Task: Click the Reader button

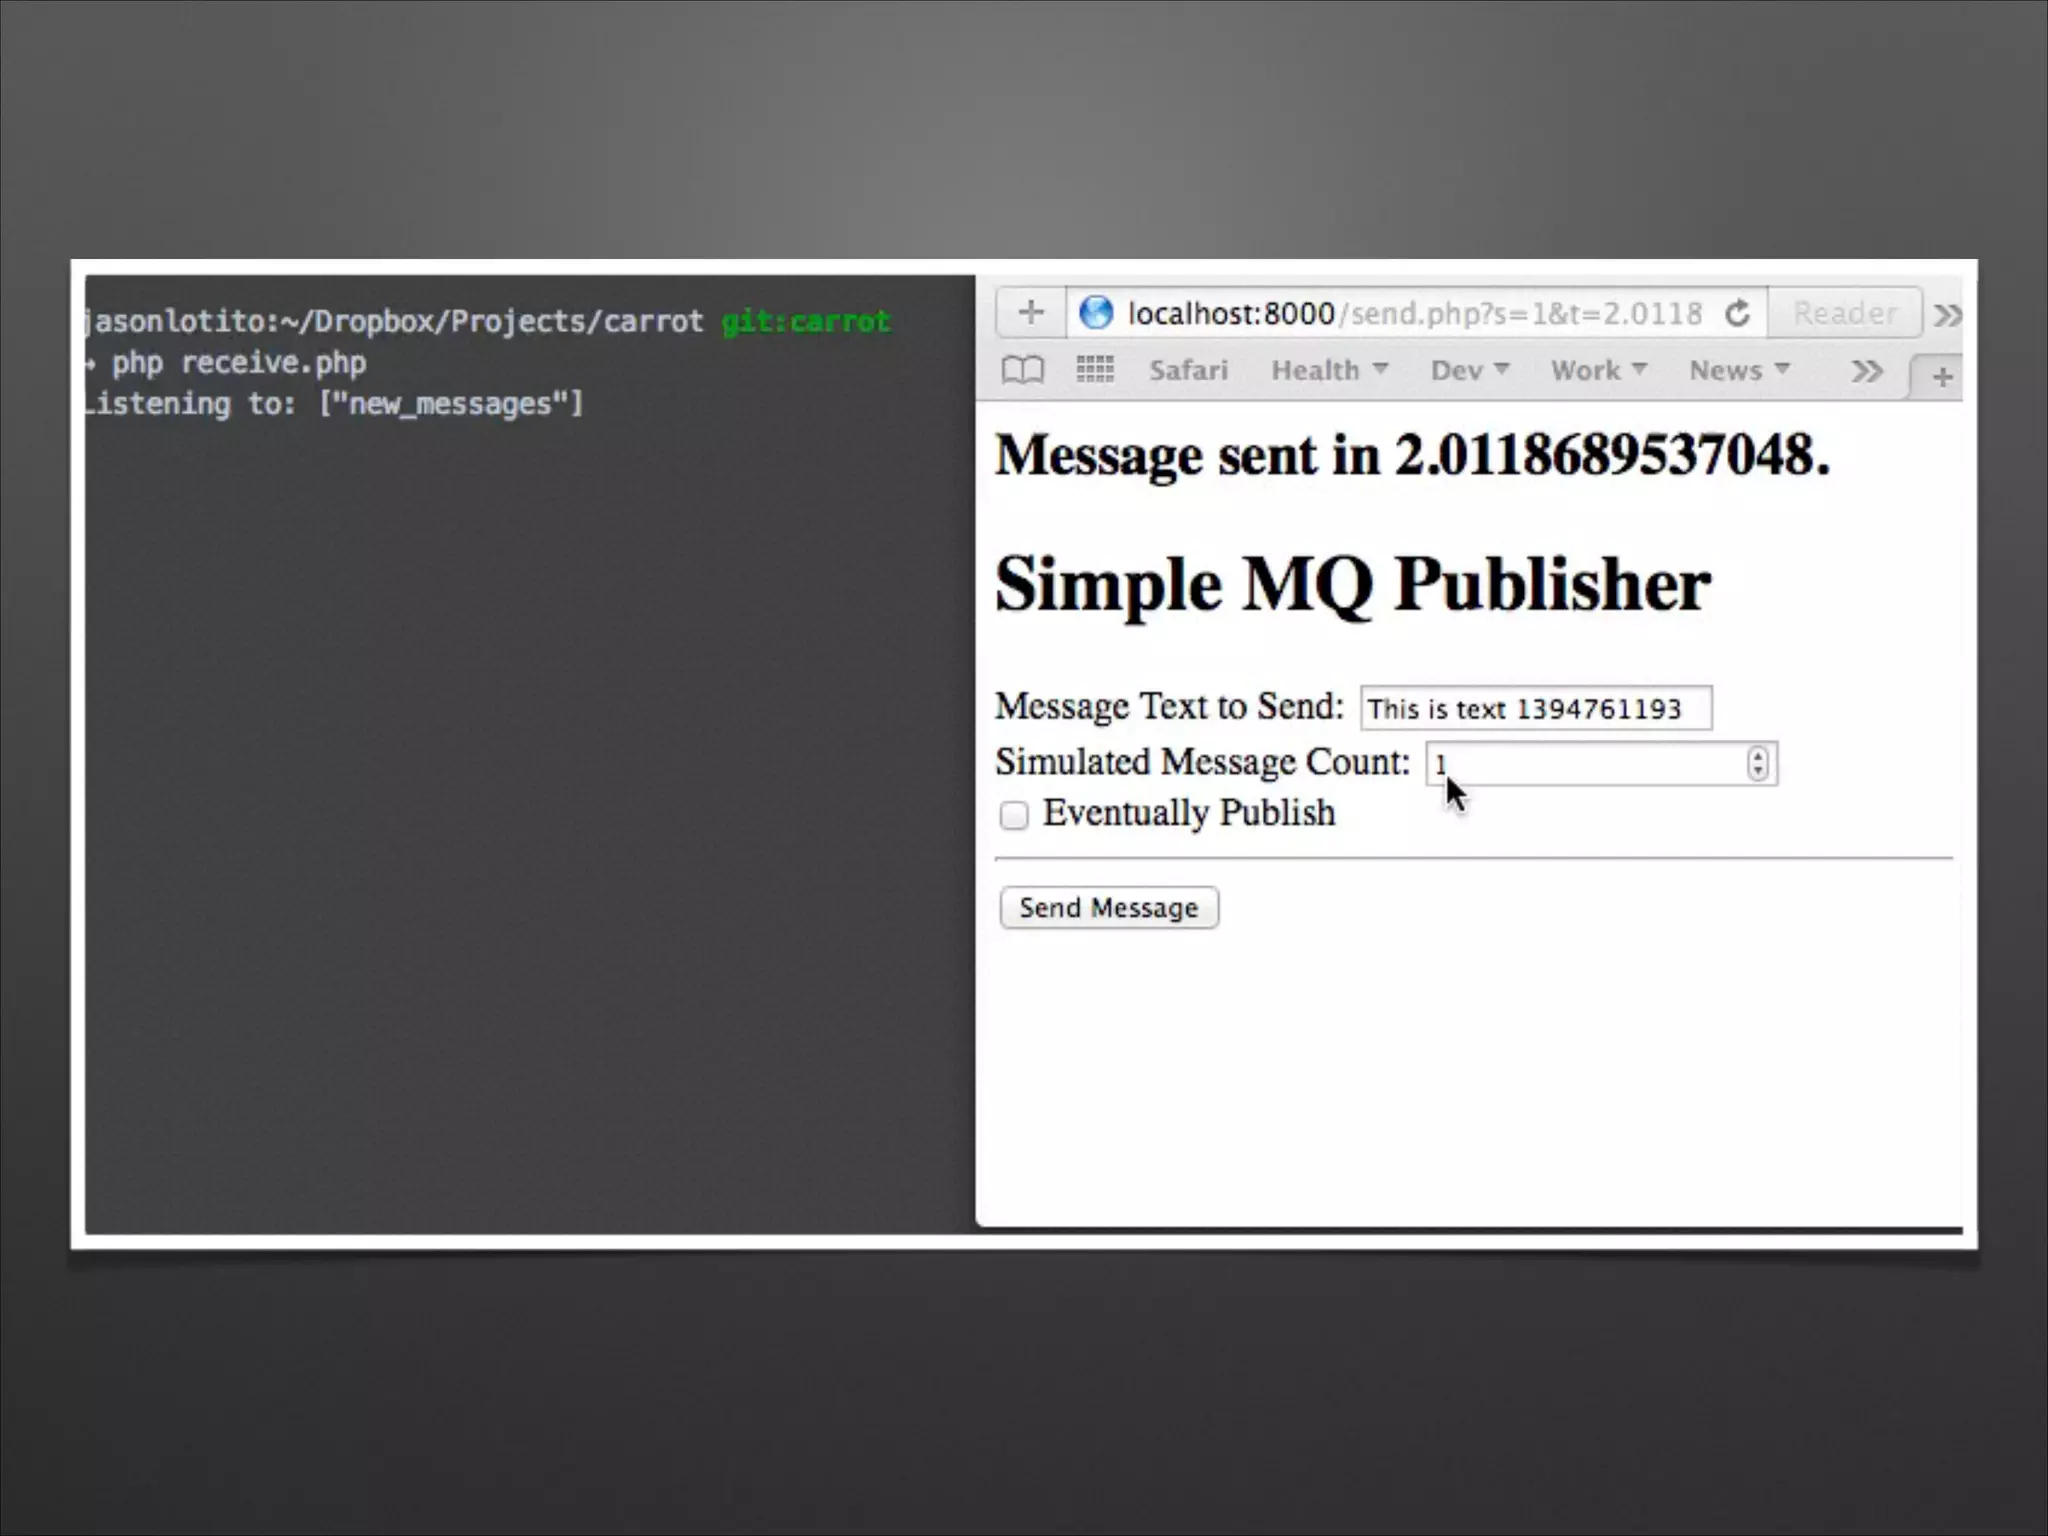Action: coord(1845,314)
